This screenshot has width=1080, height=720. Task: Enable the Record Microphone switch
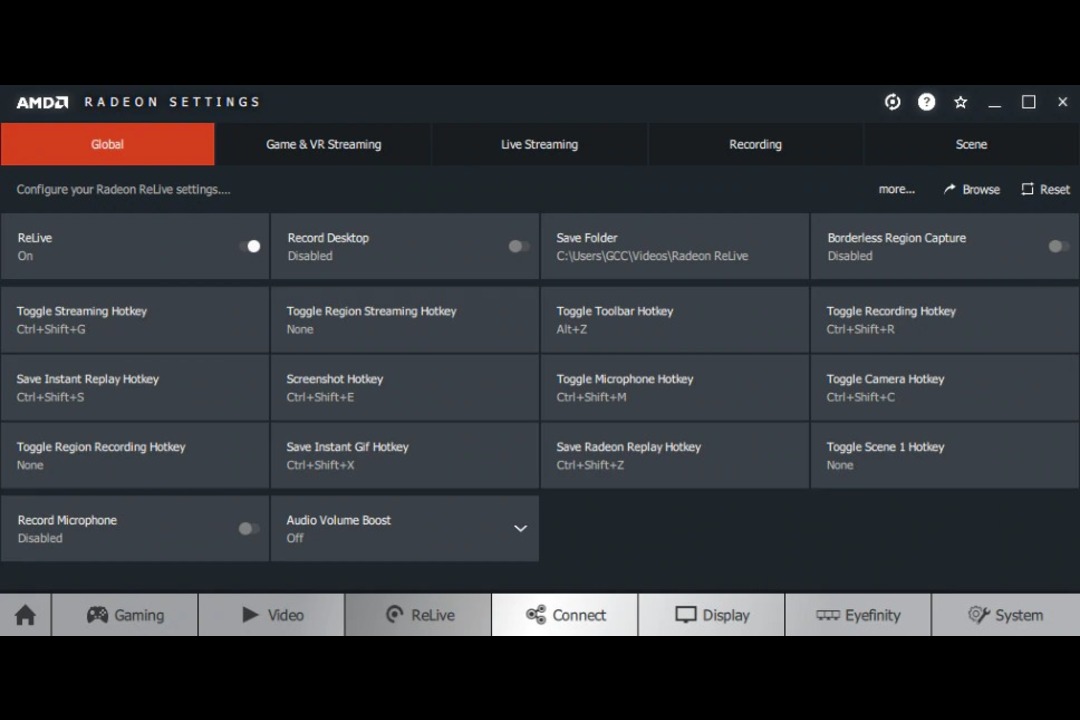[x=249, y=528]
